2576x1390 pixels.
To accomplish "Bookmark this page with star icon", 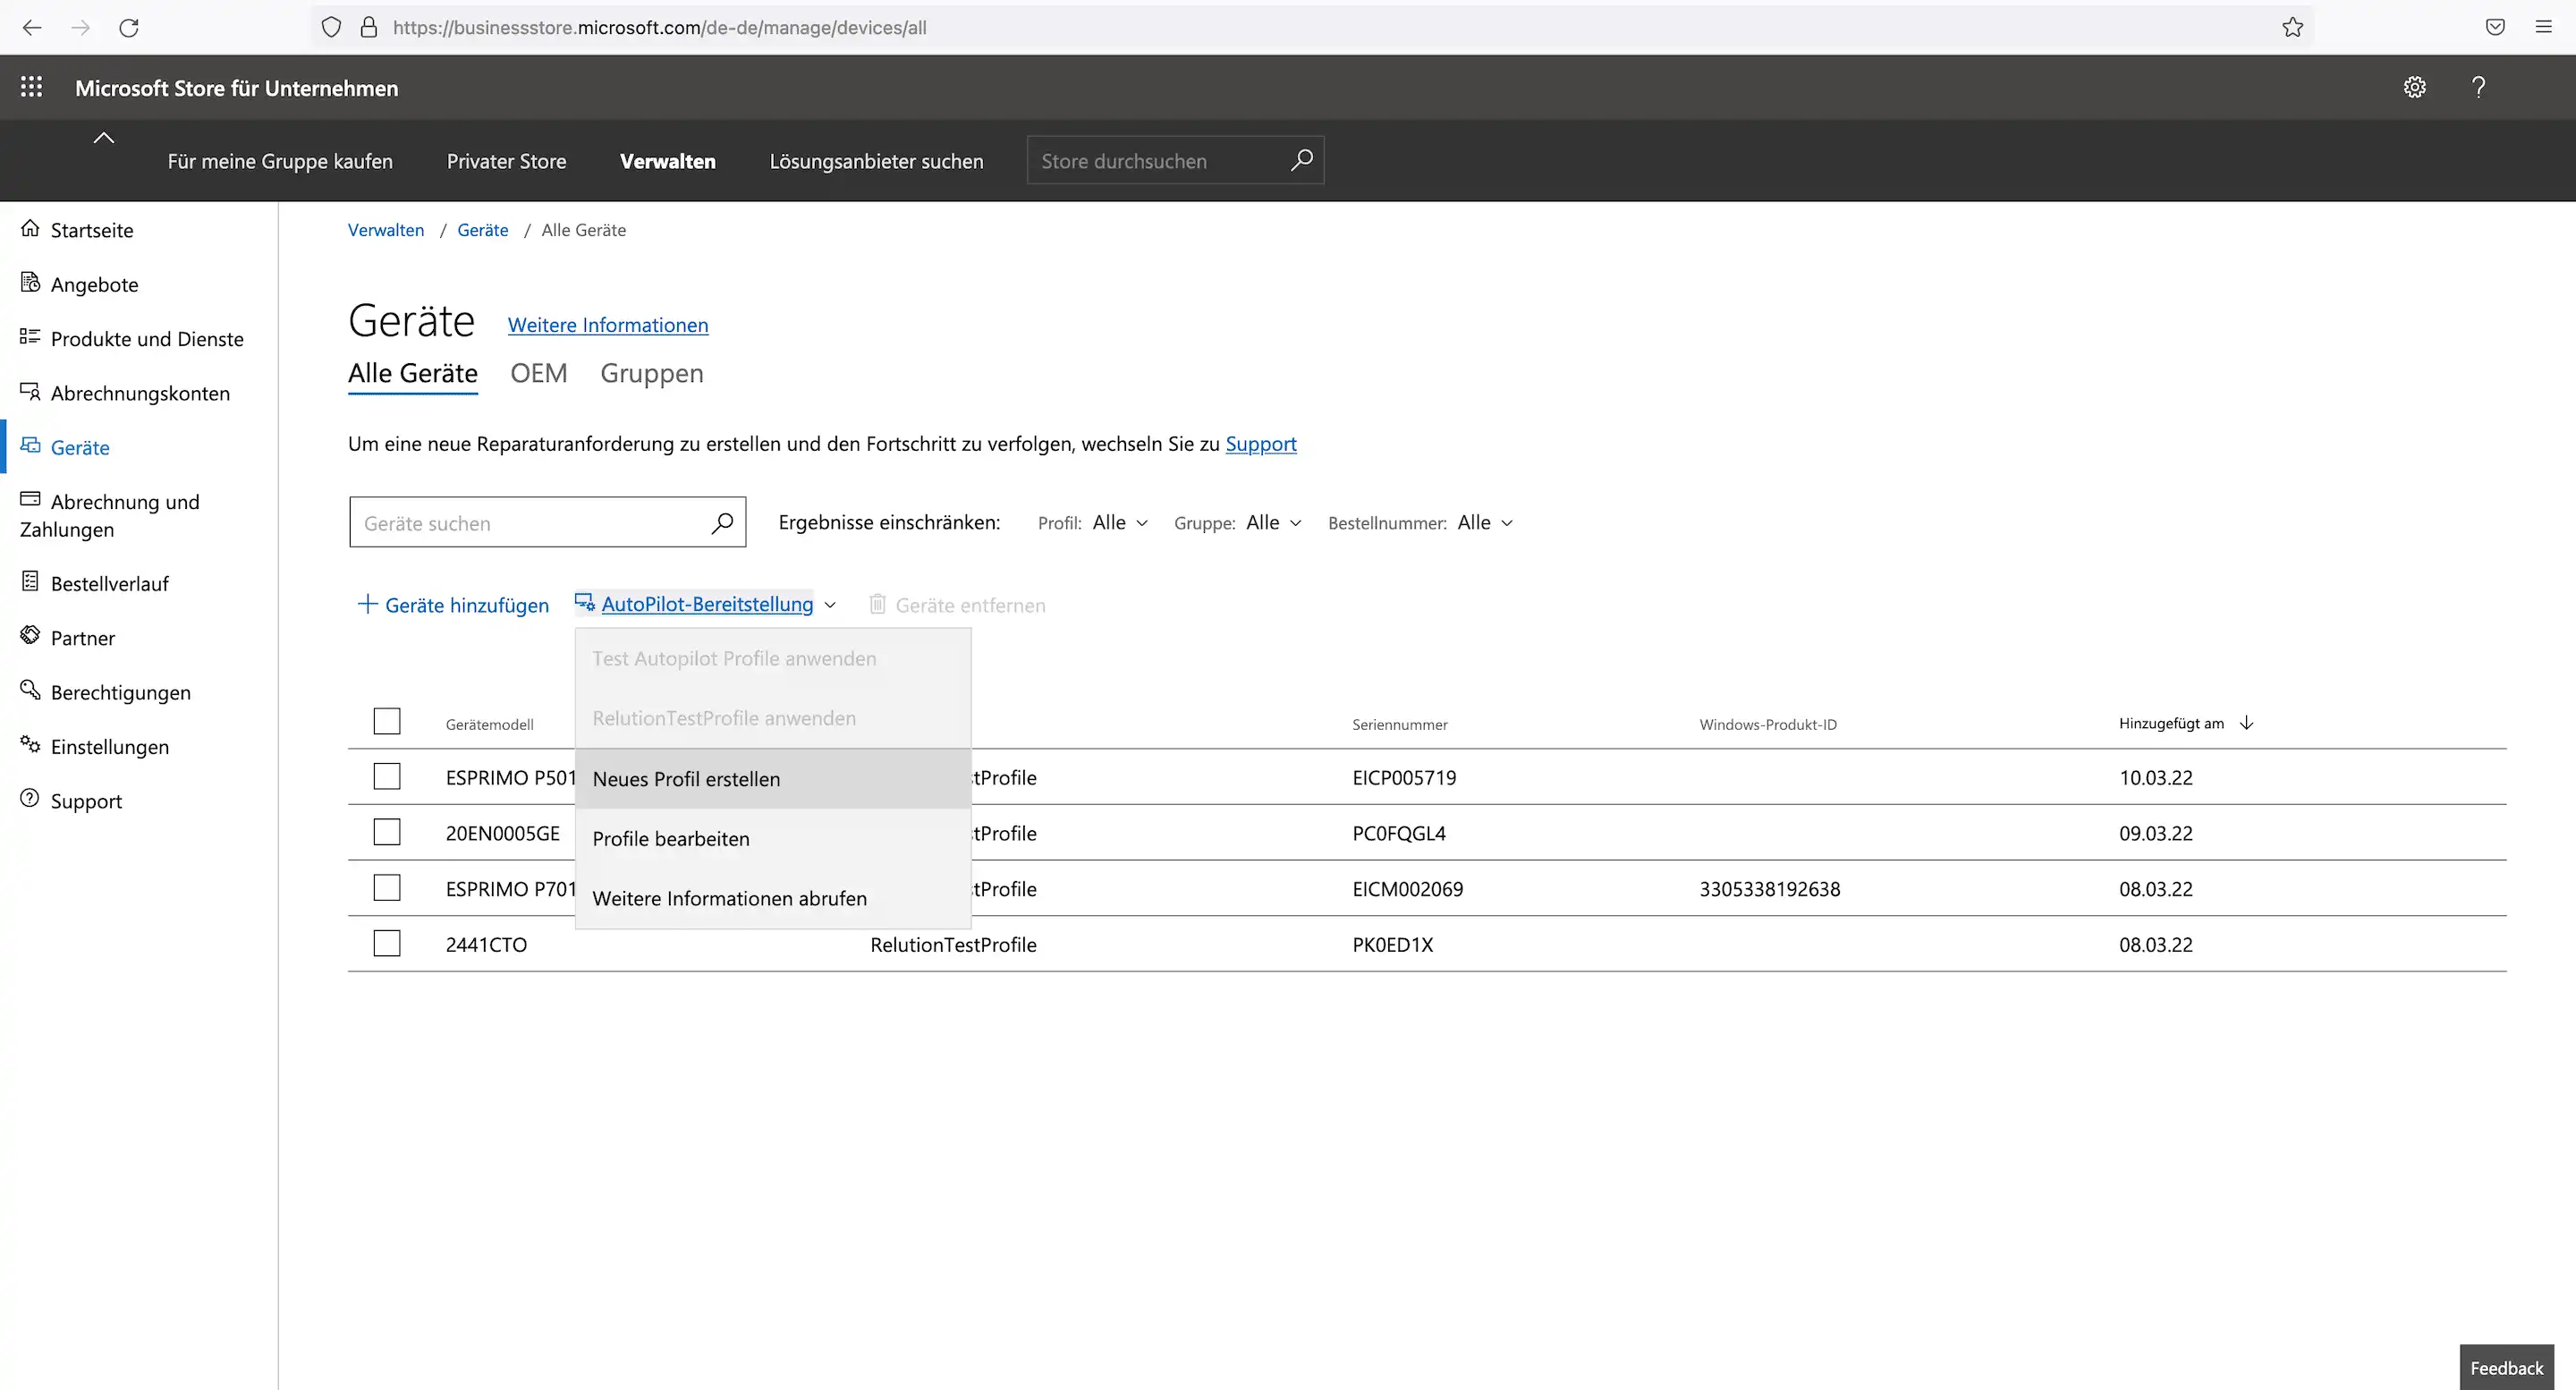I will pyautogui.click(x=2293, y=27).
